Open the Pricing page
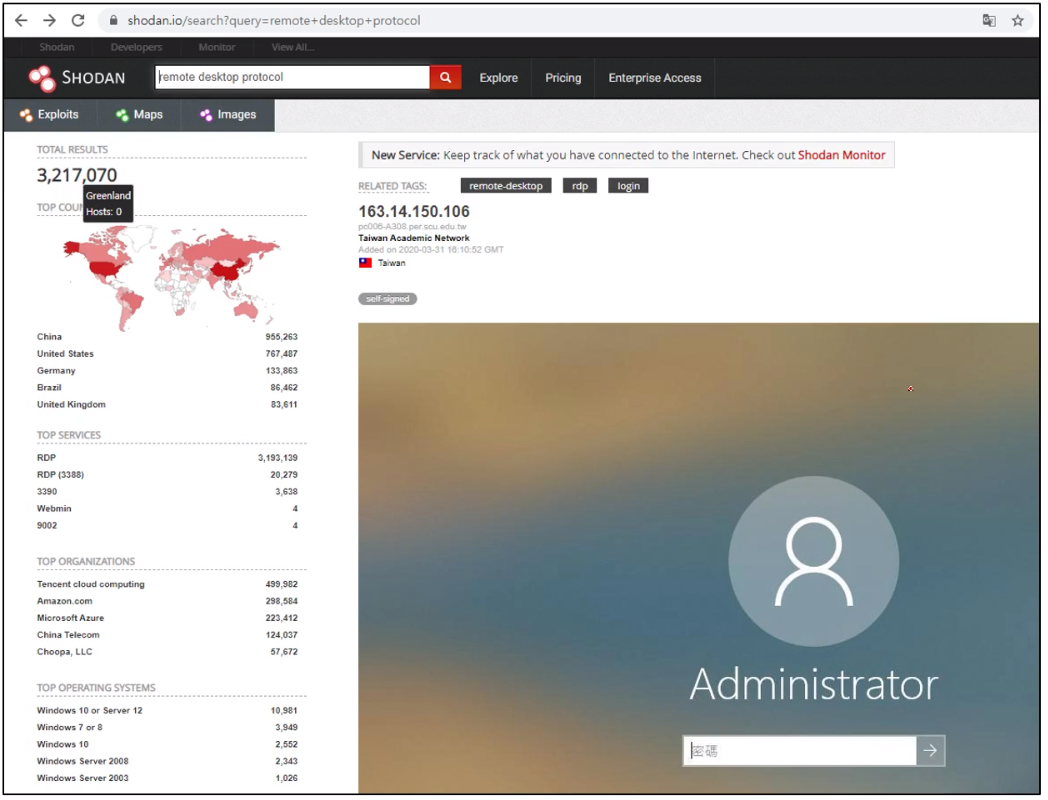 coord(563,78)
